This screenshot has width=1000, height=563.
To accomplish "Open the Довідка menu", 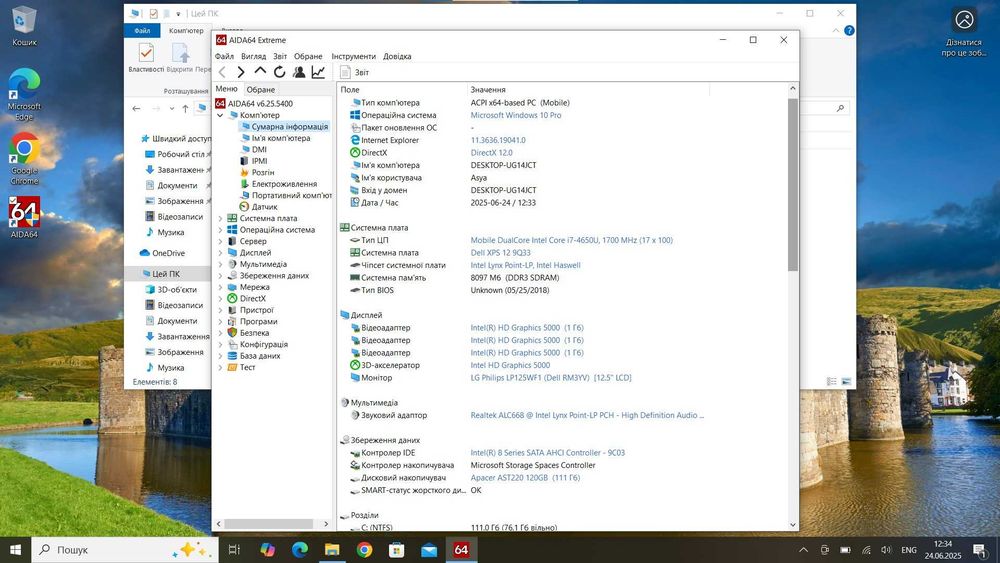I will pos(397,56).
